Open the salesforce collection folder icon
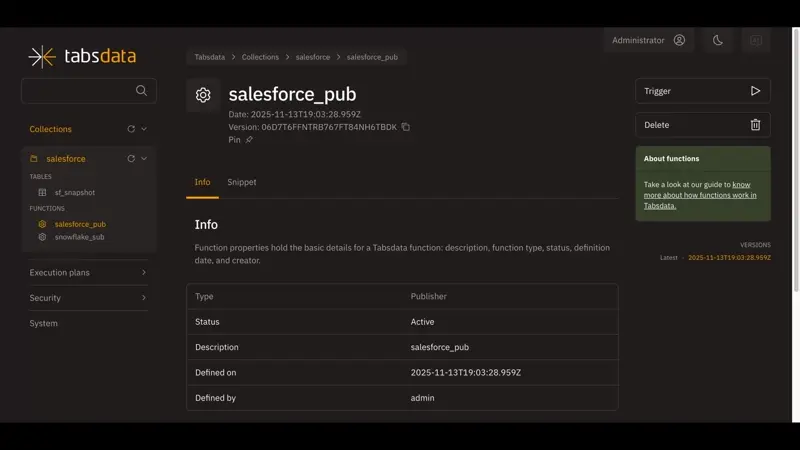This screenshot has width=800, height=450. (34, 159)
